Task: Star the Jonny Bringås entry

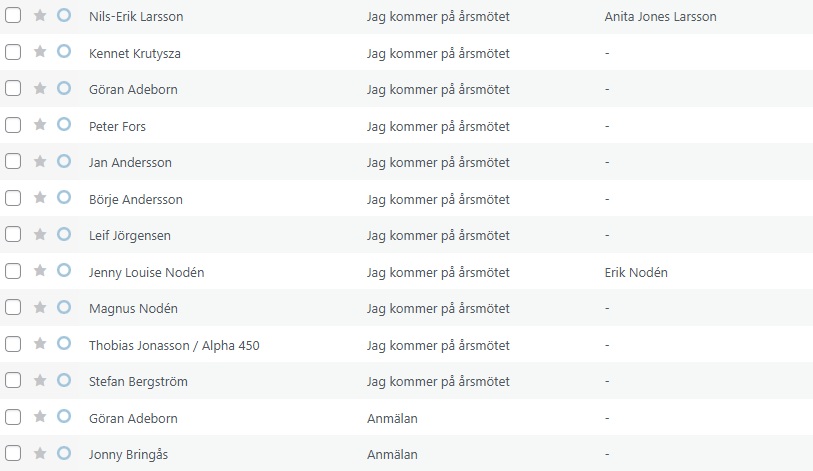Action: coord(40,454)
